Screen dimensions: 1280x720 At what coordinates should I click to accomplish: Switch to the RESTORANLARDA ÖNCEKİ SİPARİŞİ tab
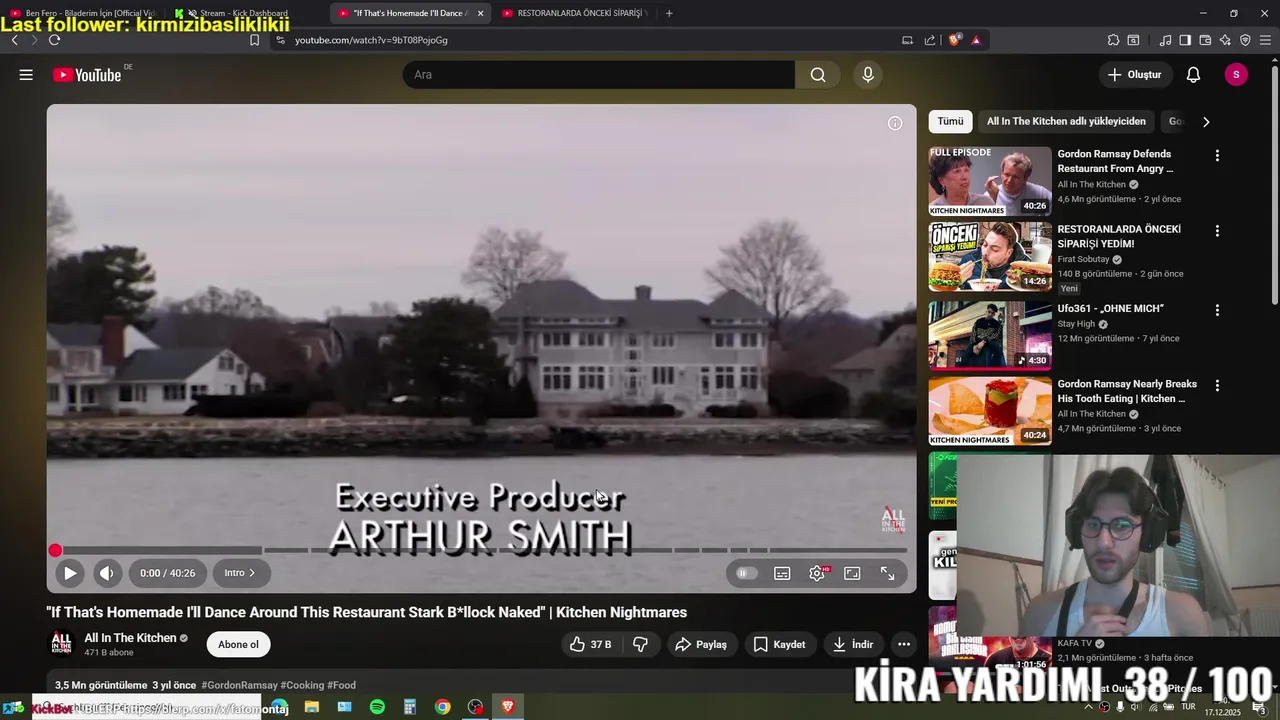coord(575,13)
